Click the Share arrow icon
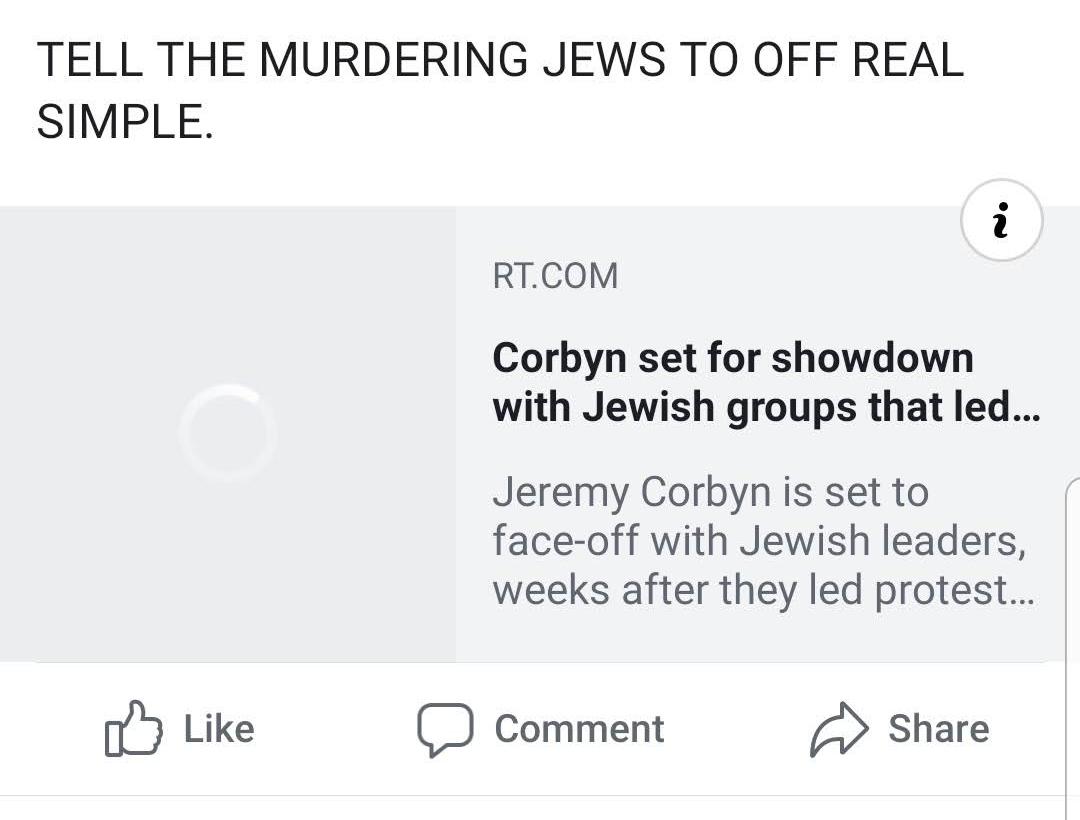The height and width of the screenshot is (820, 1080). point(836,729)
